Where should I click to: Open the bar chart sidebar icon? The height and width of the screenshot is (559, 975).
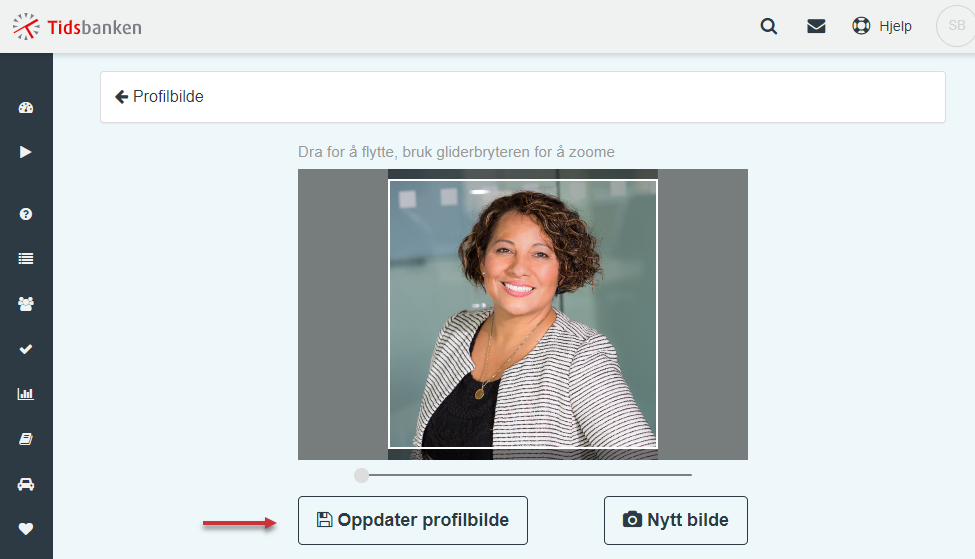(x=25, y=394)
